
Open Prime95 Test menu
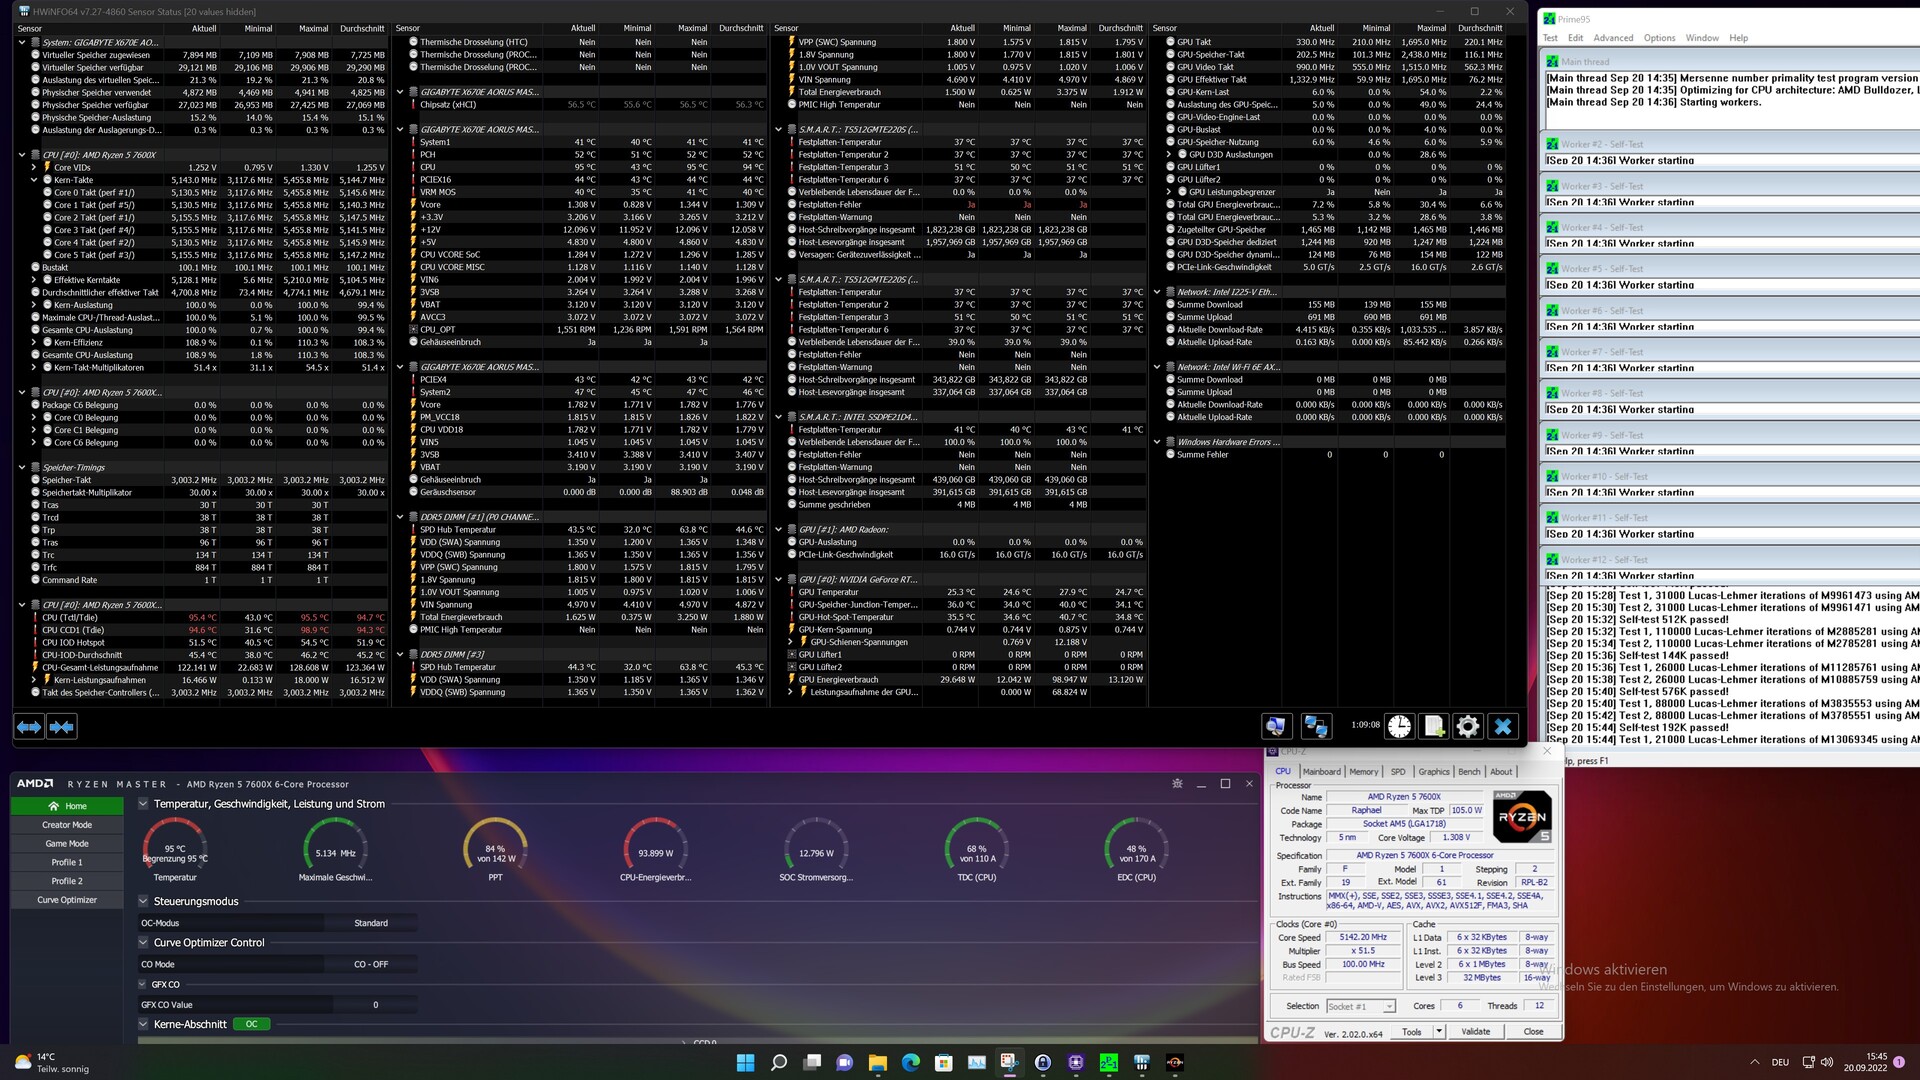coord(1550,38)
